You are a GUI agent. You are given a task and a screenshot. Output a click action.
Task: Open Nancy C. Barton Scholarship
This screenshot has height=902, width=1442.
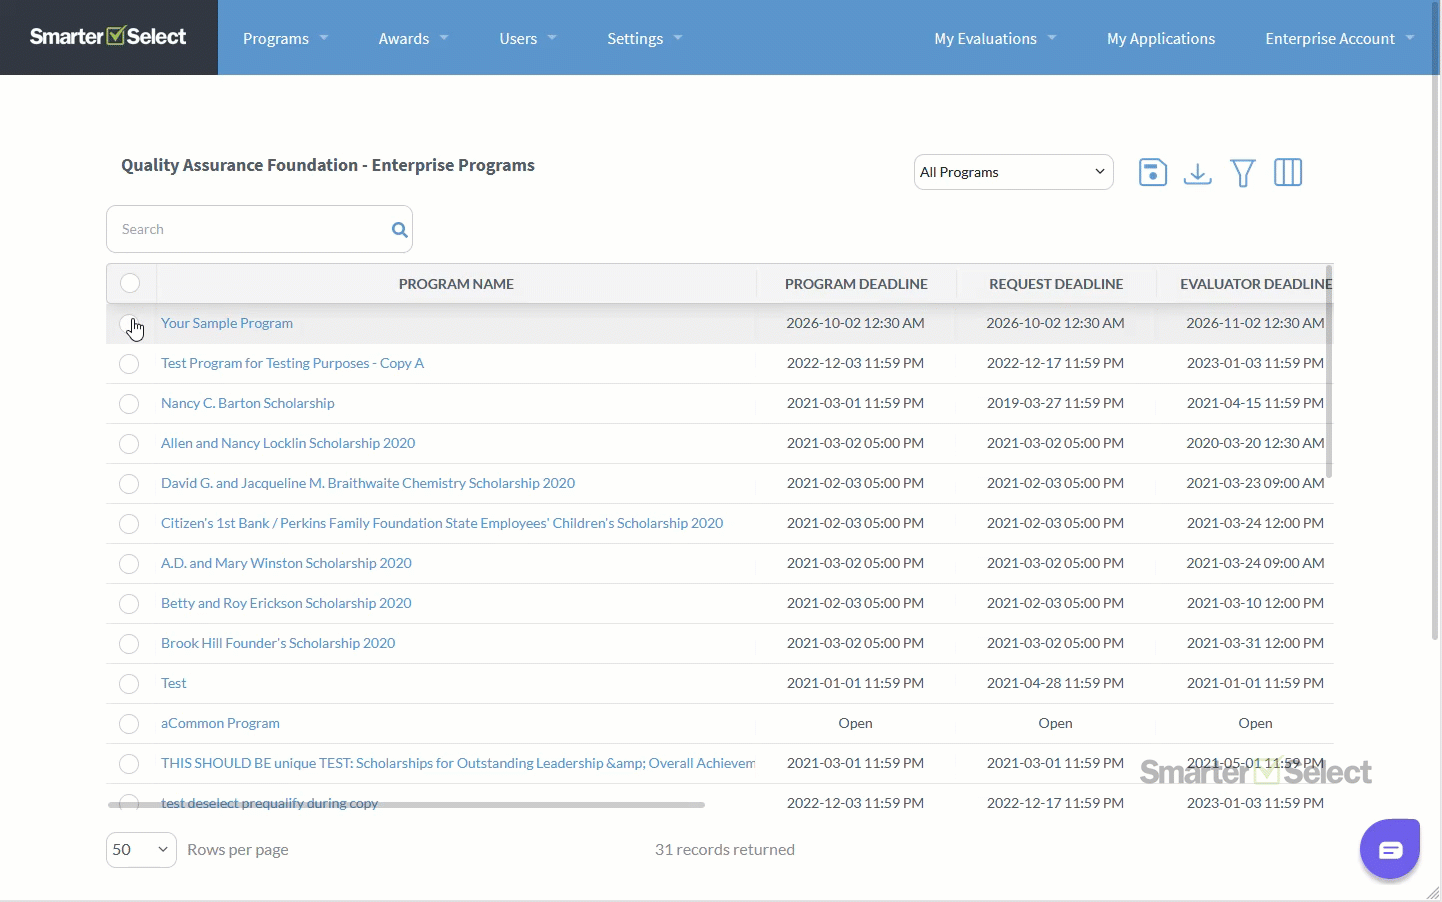pyautogui.click(x=248, y=403)
